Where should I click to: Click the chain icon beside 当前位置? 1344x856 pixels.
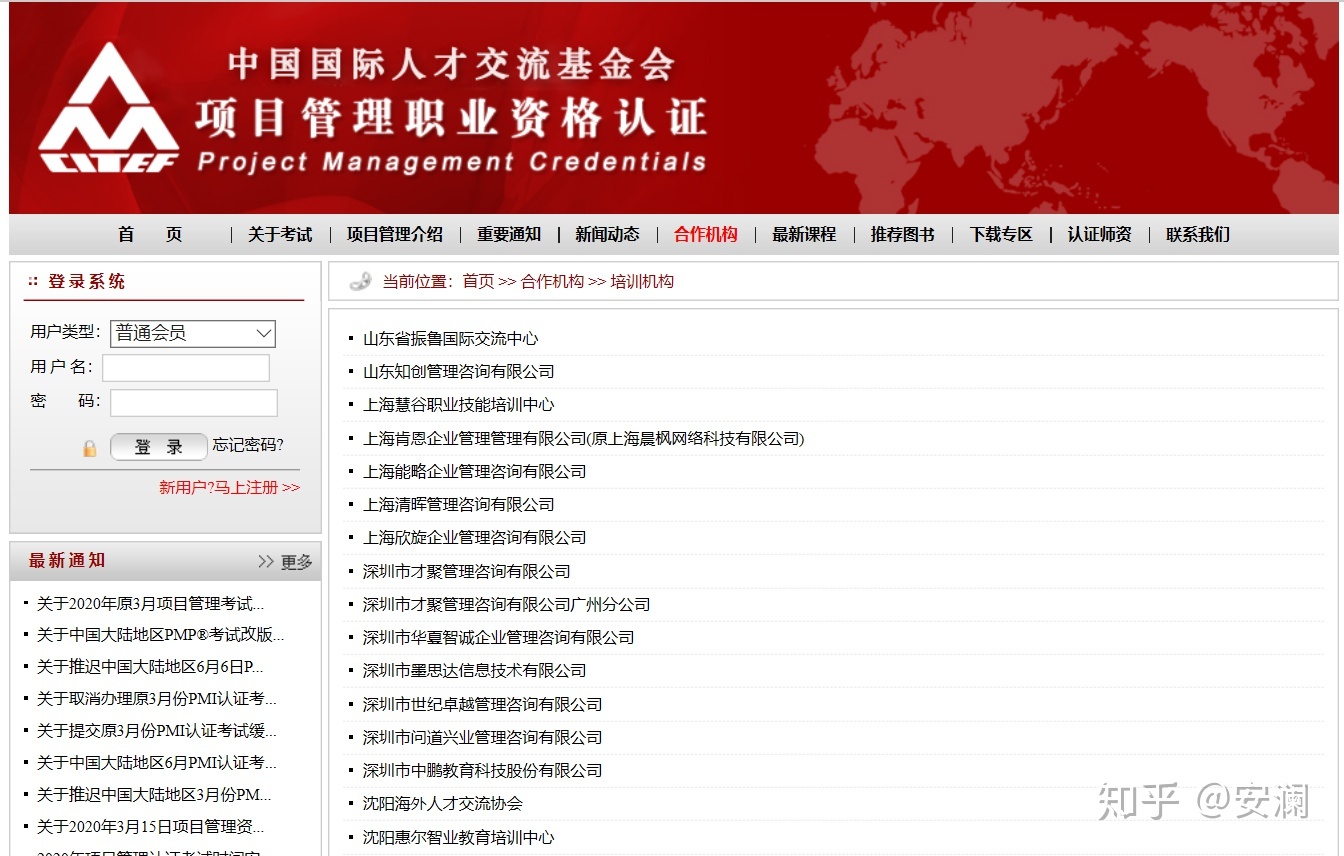360,282
